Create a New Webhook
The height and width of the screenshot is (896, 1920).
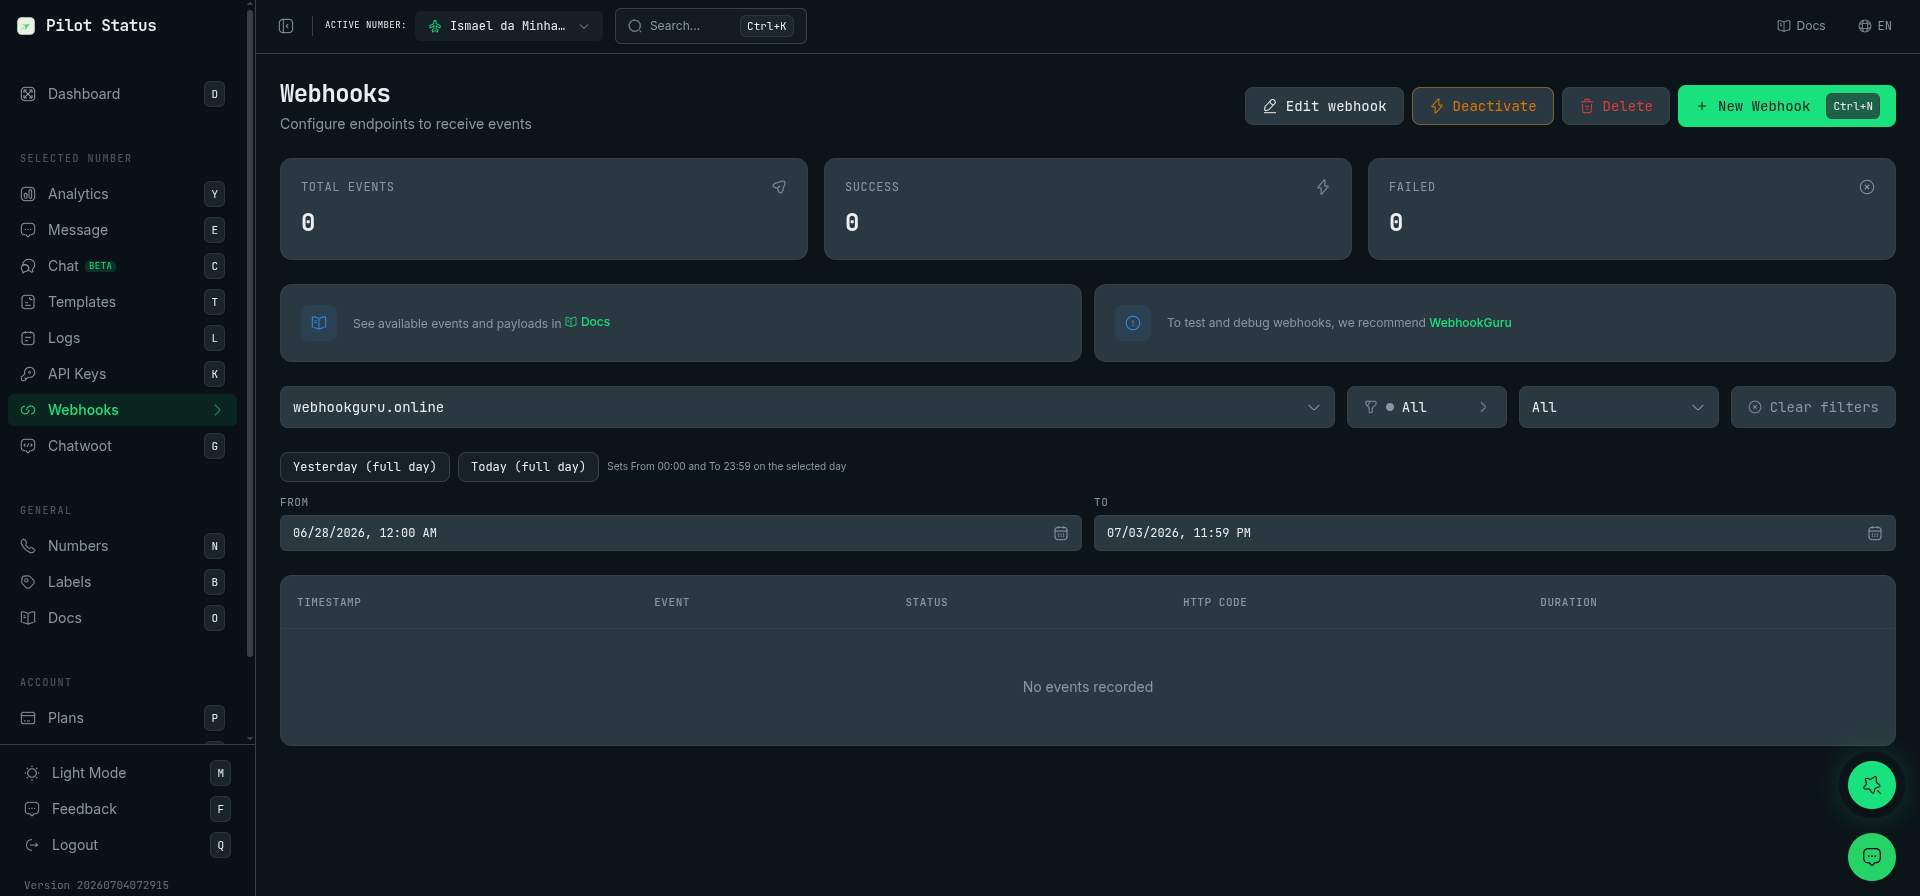pyautogui.click(x=1787, y=106)
